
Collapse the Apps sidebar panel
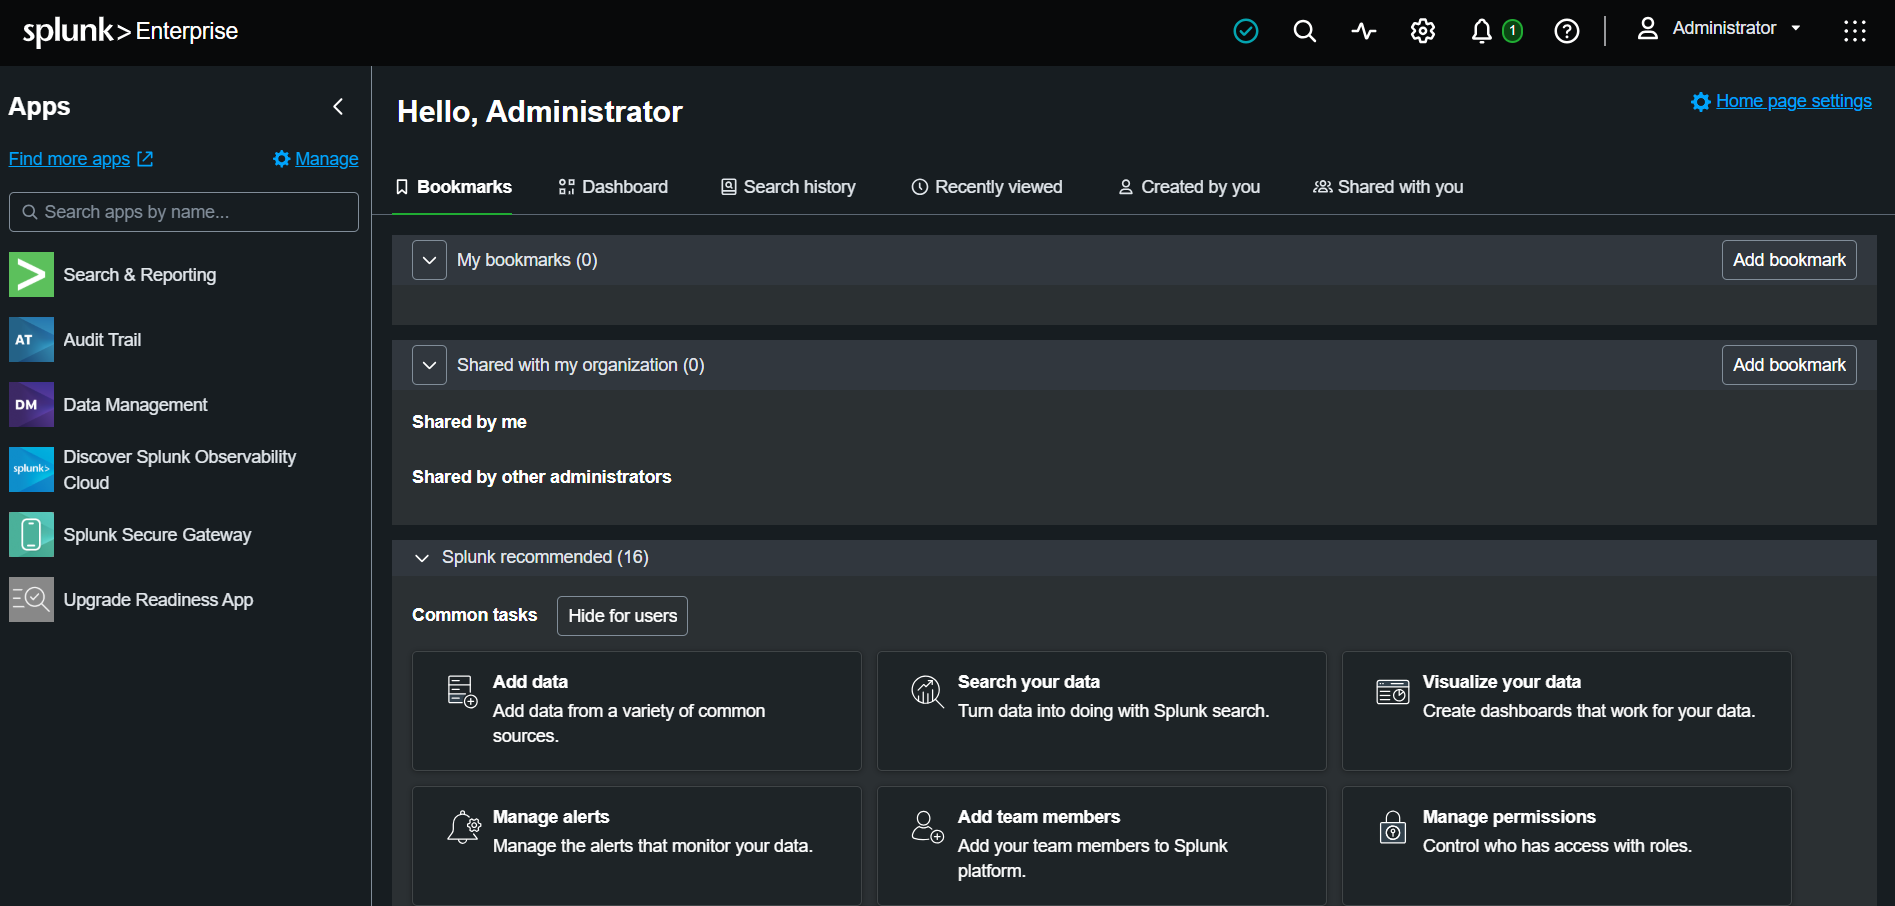338,107
